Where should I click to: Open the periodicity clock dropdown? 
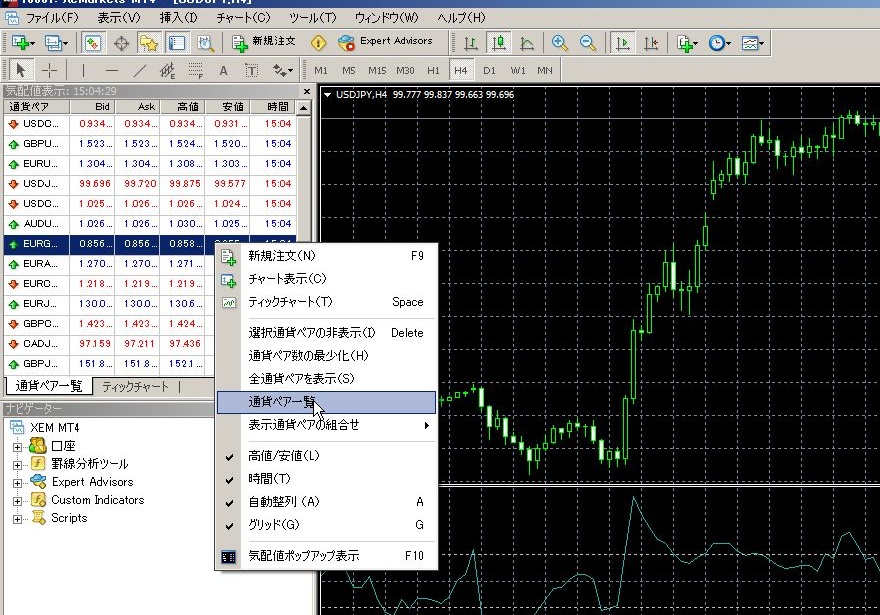tap(719, 43)
